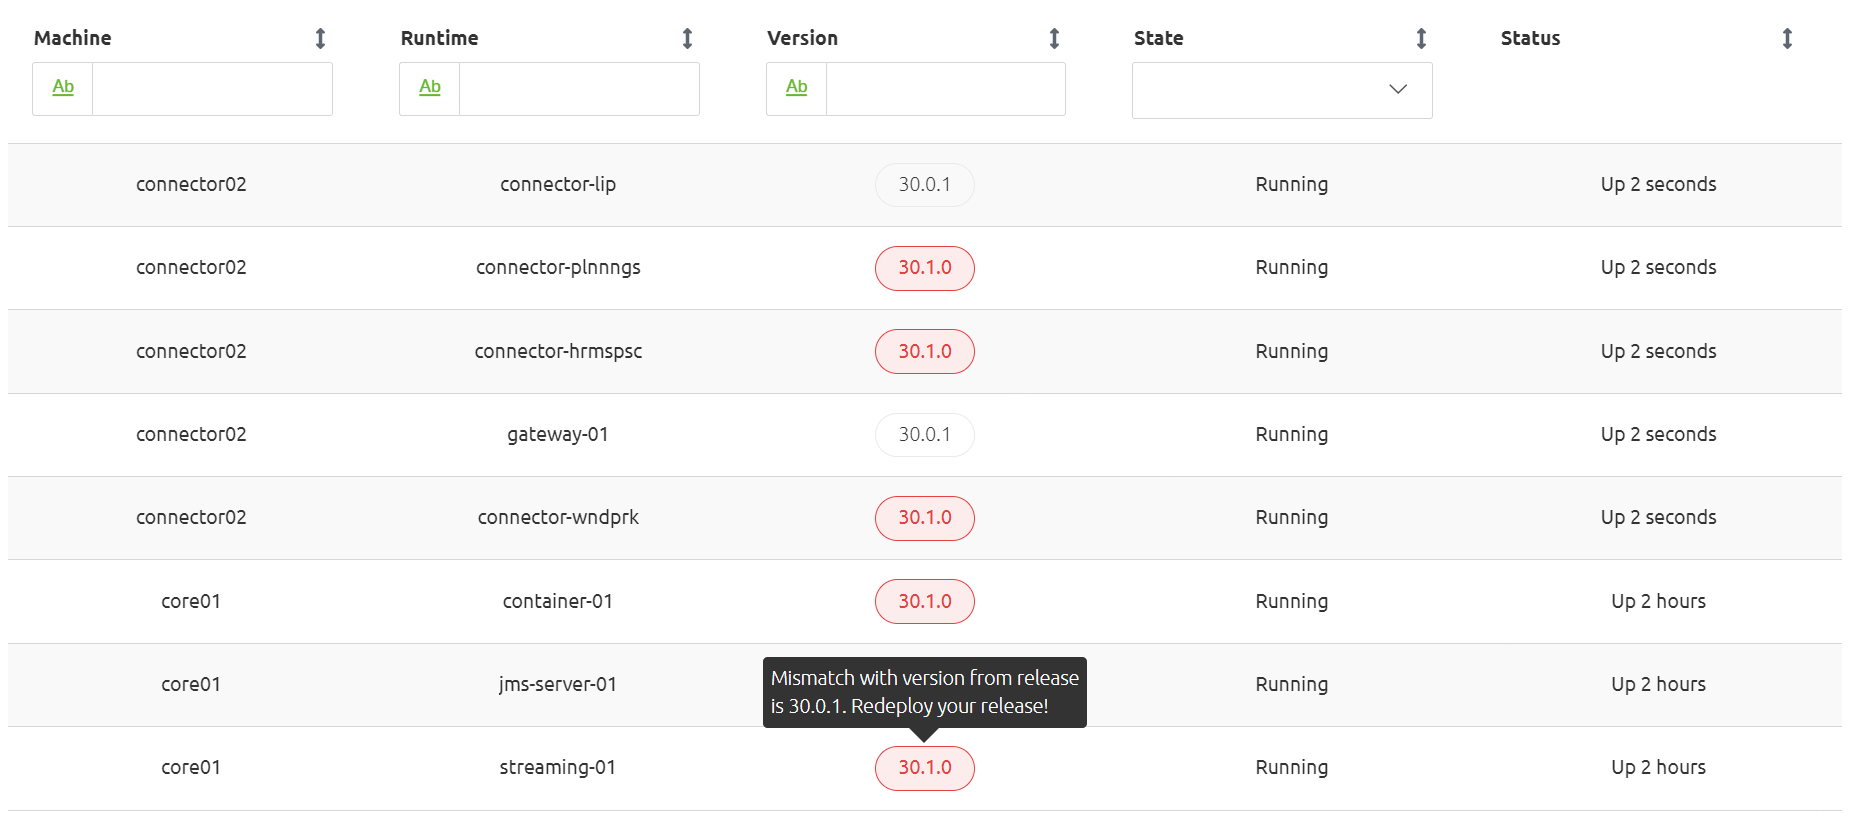Image resolution: width=1852 pixels, height=823 pixels.
Task: Click core01 machine in container-01 row
Action: pos(191,601)
